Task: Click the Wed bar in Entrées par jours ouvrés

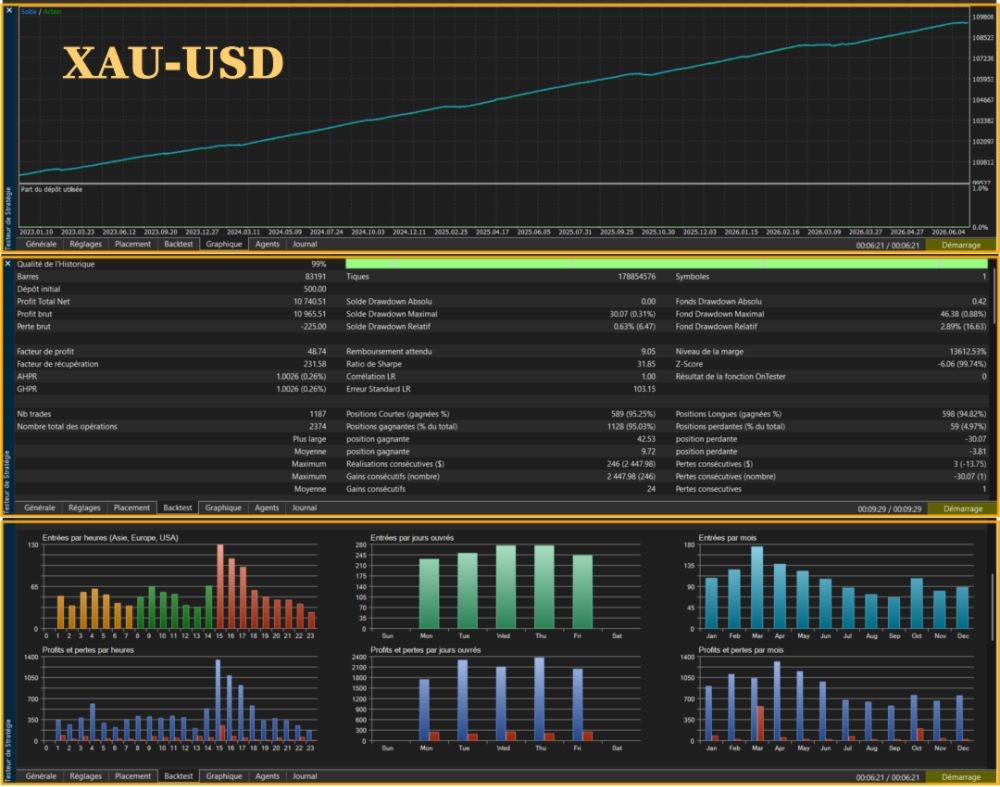Action: pos(506,587)
